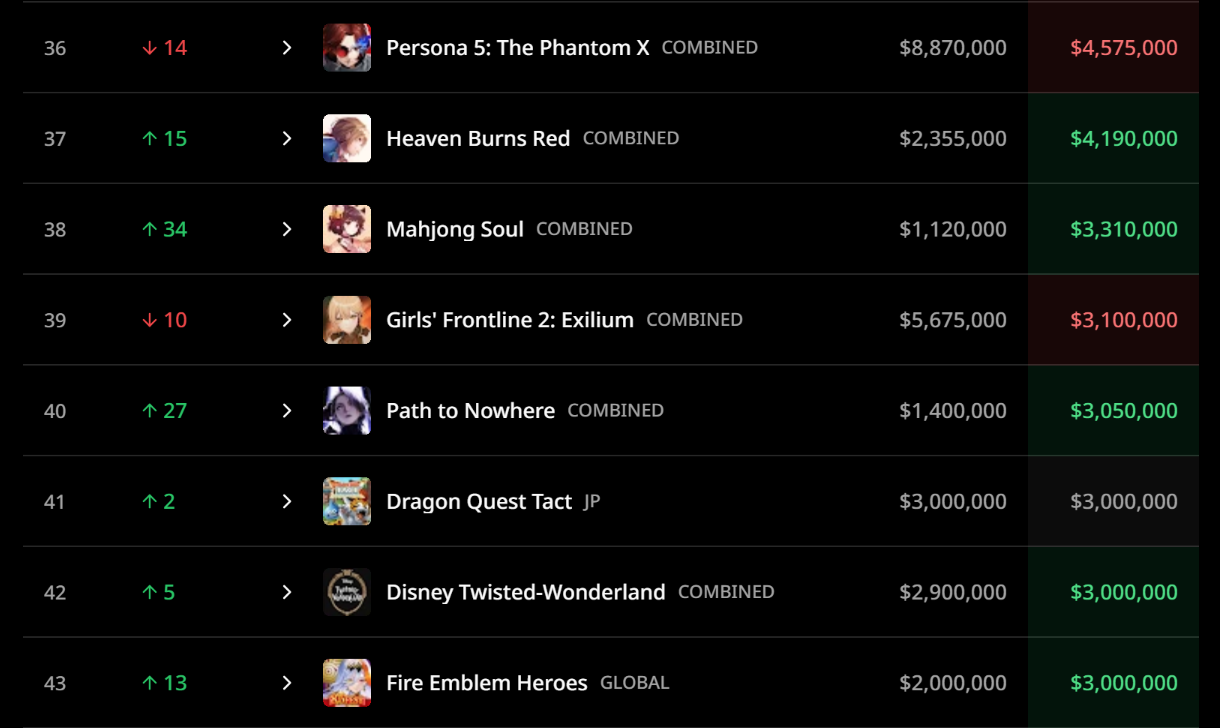Screen dimensions: 1220x728
Task: Click the Heaven Burns Red game icon
Action: (x=347, y=138)
